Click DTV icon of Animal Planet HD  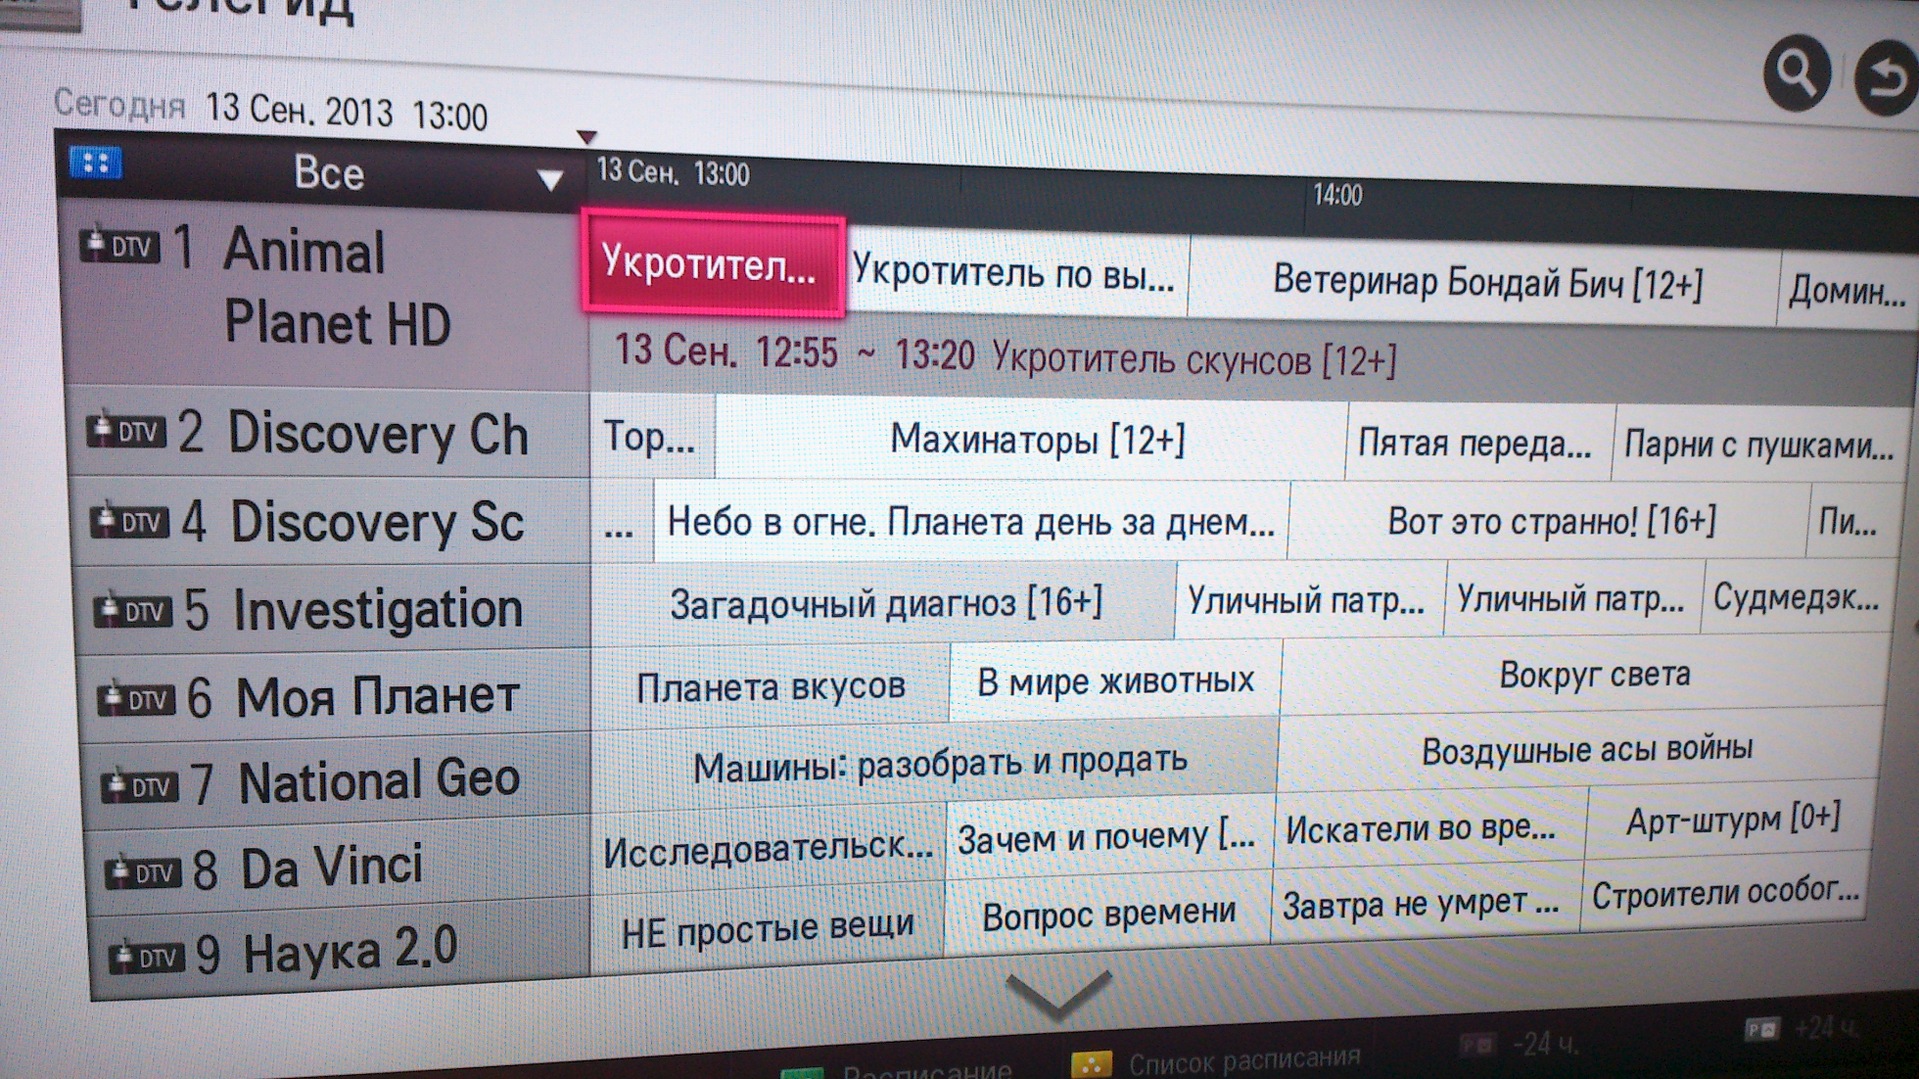[x=120, y=245]
